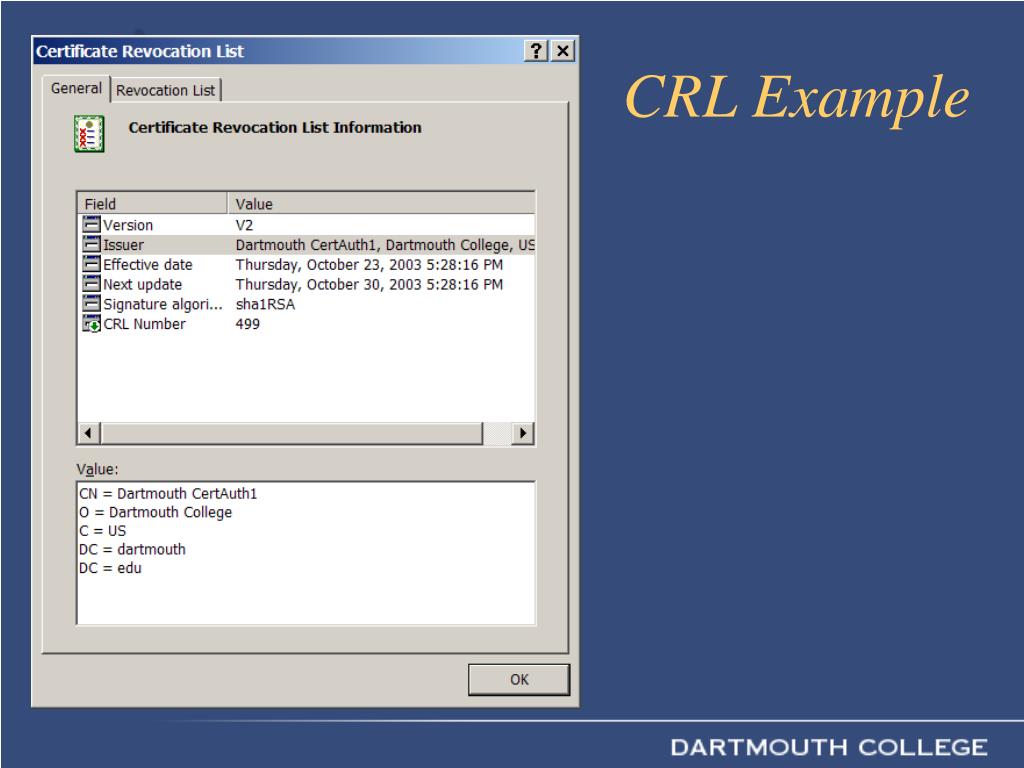Screen dimensions: 1024x768
Task: Click the Effective date row icon
Action: tap(91, 264)
